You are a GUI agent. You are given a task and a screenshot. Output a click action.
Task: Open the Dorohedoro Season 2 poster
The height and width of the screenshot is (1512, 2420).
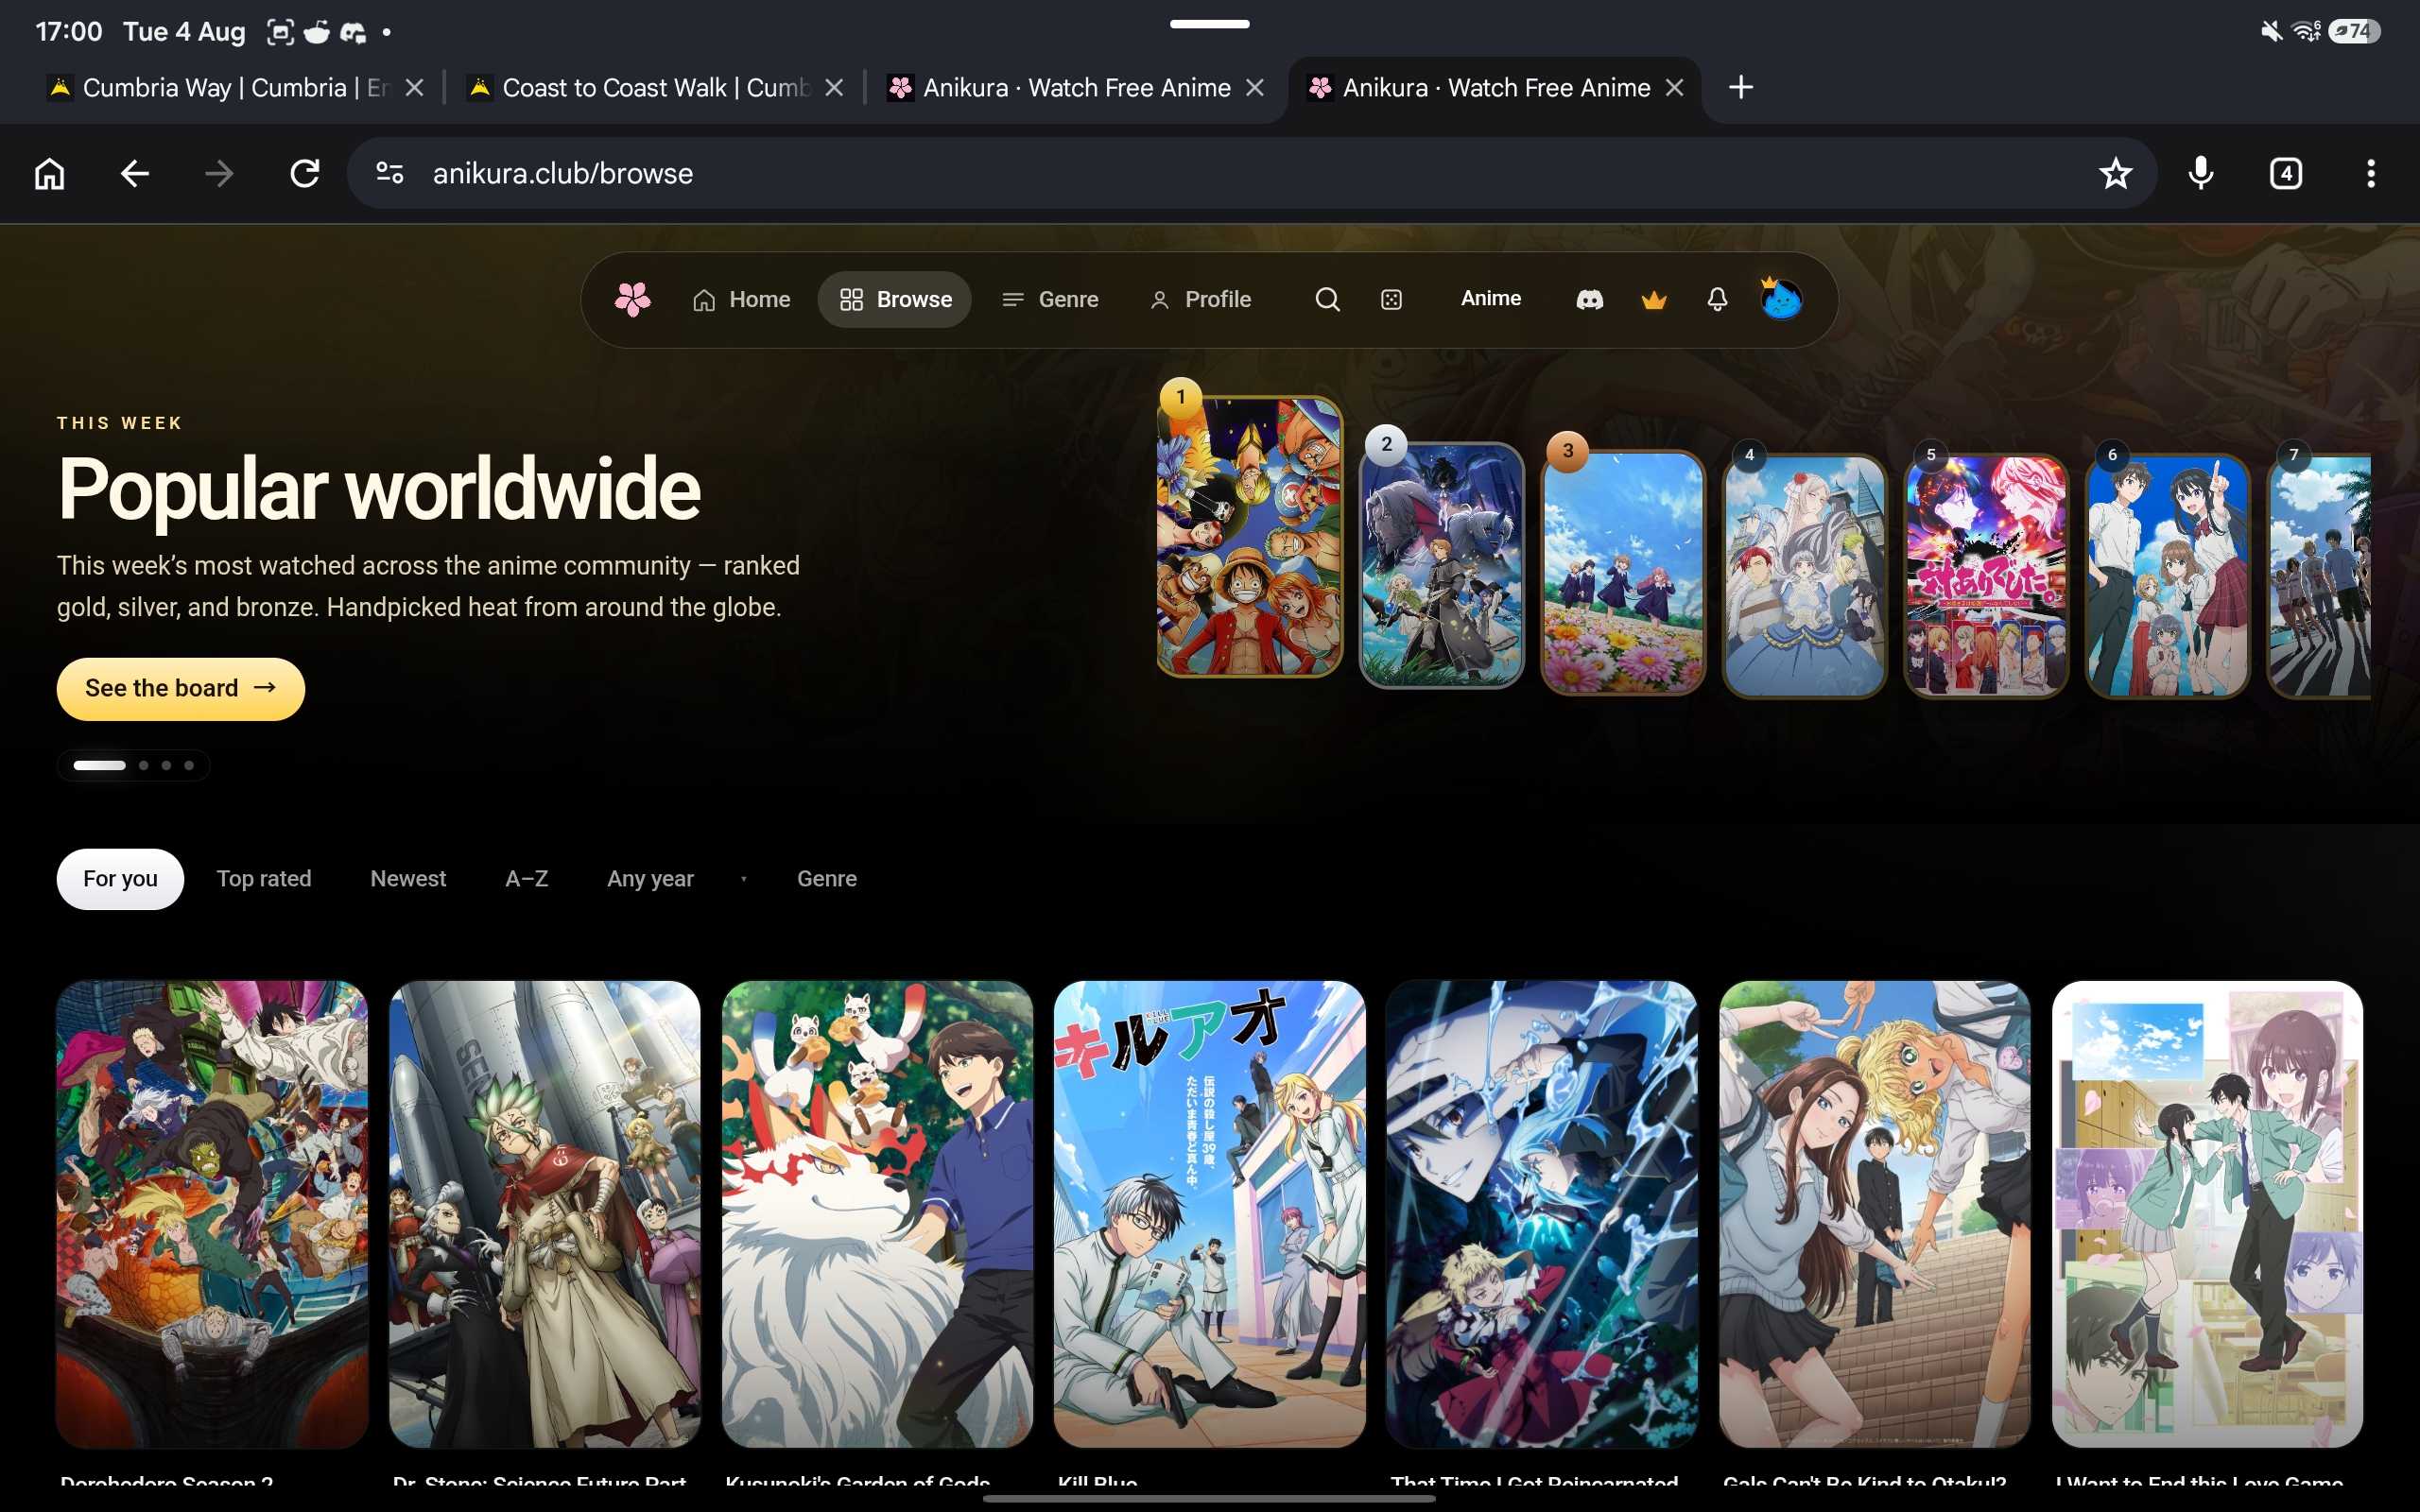click(x=212, y=1214)
